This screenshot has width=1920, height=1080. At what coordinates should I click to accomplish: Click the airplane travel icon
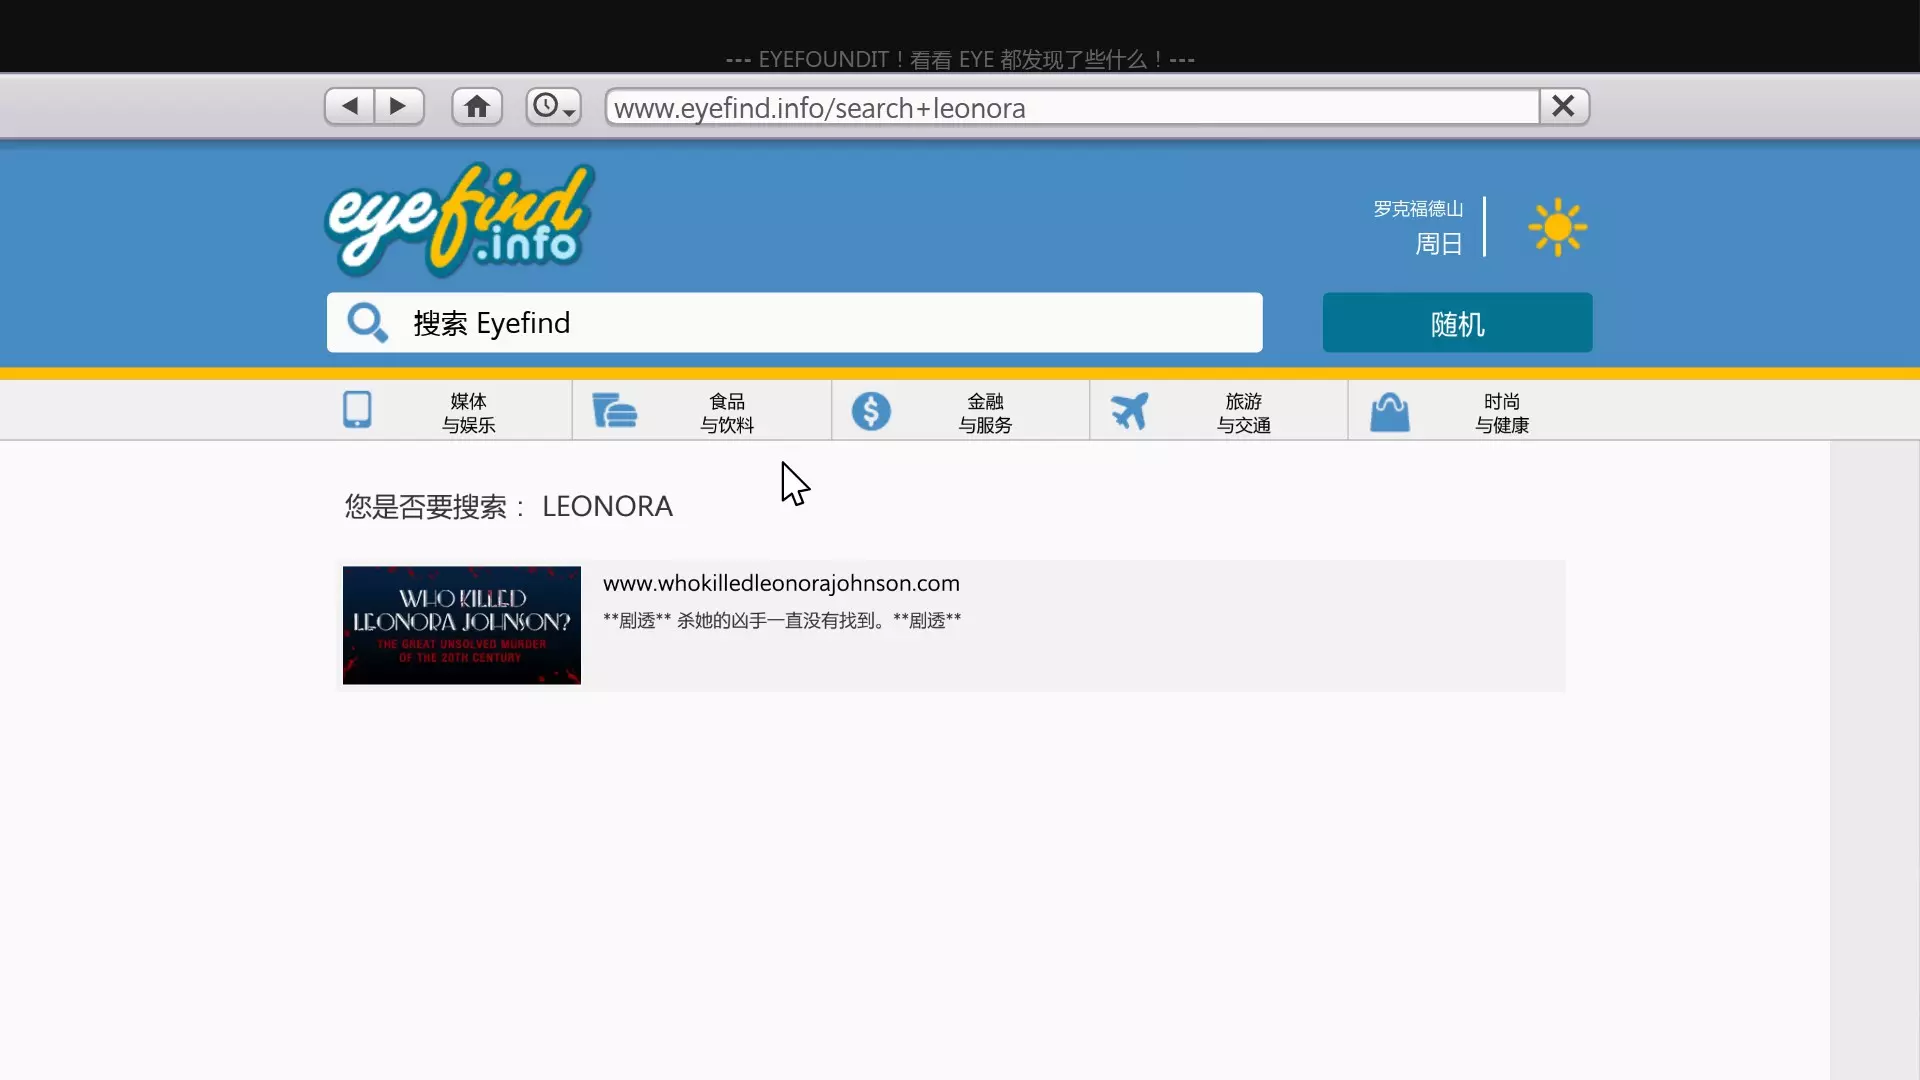(1129, 411)
